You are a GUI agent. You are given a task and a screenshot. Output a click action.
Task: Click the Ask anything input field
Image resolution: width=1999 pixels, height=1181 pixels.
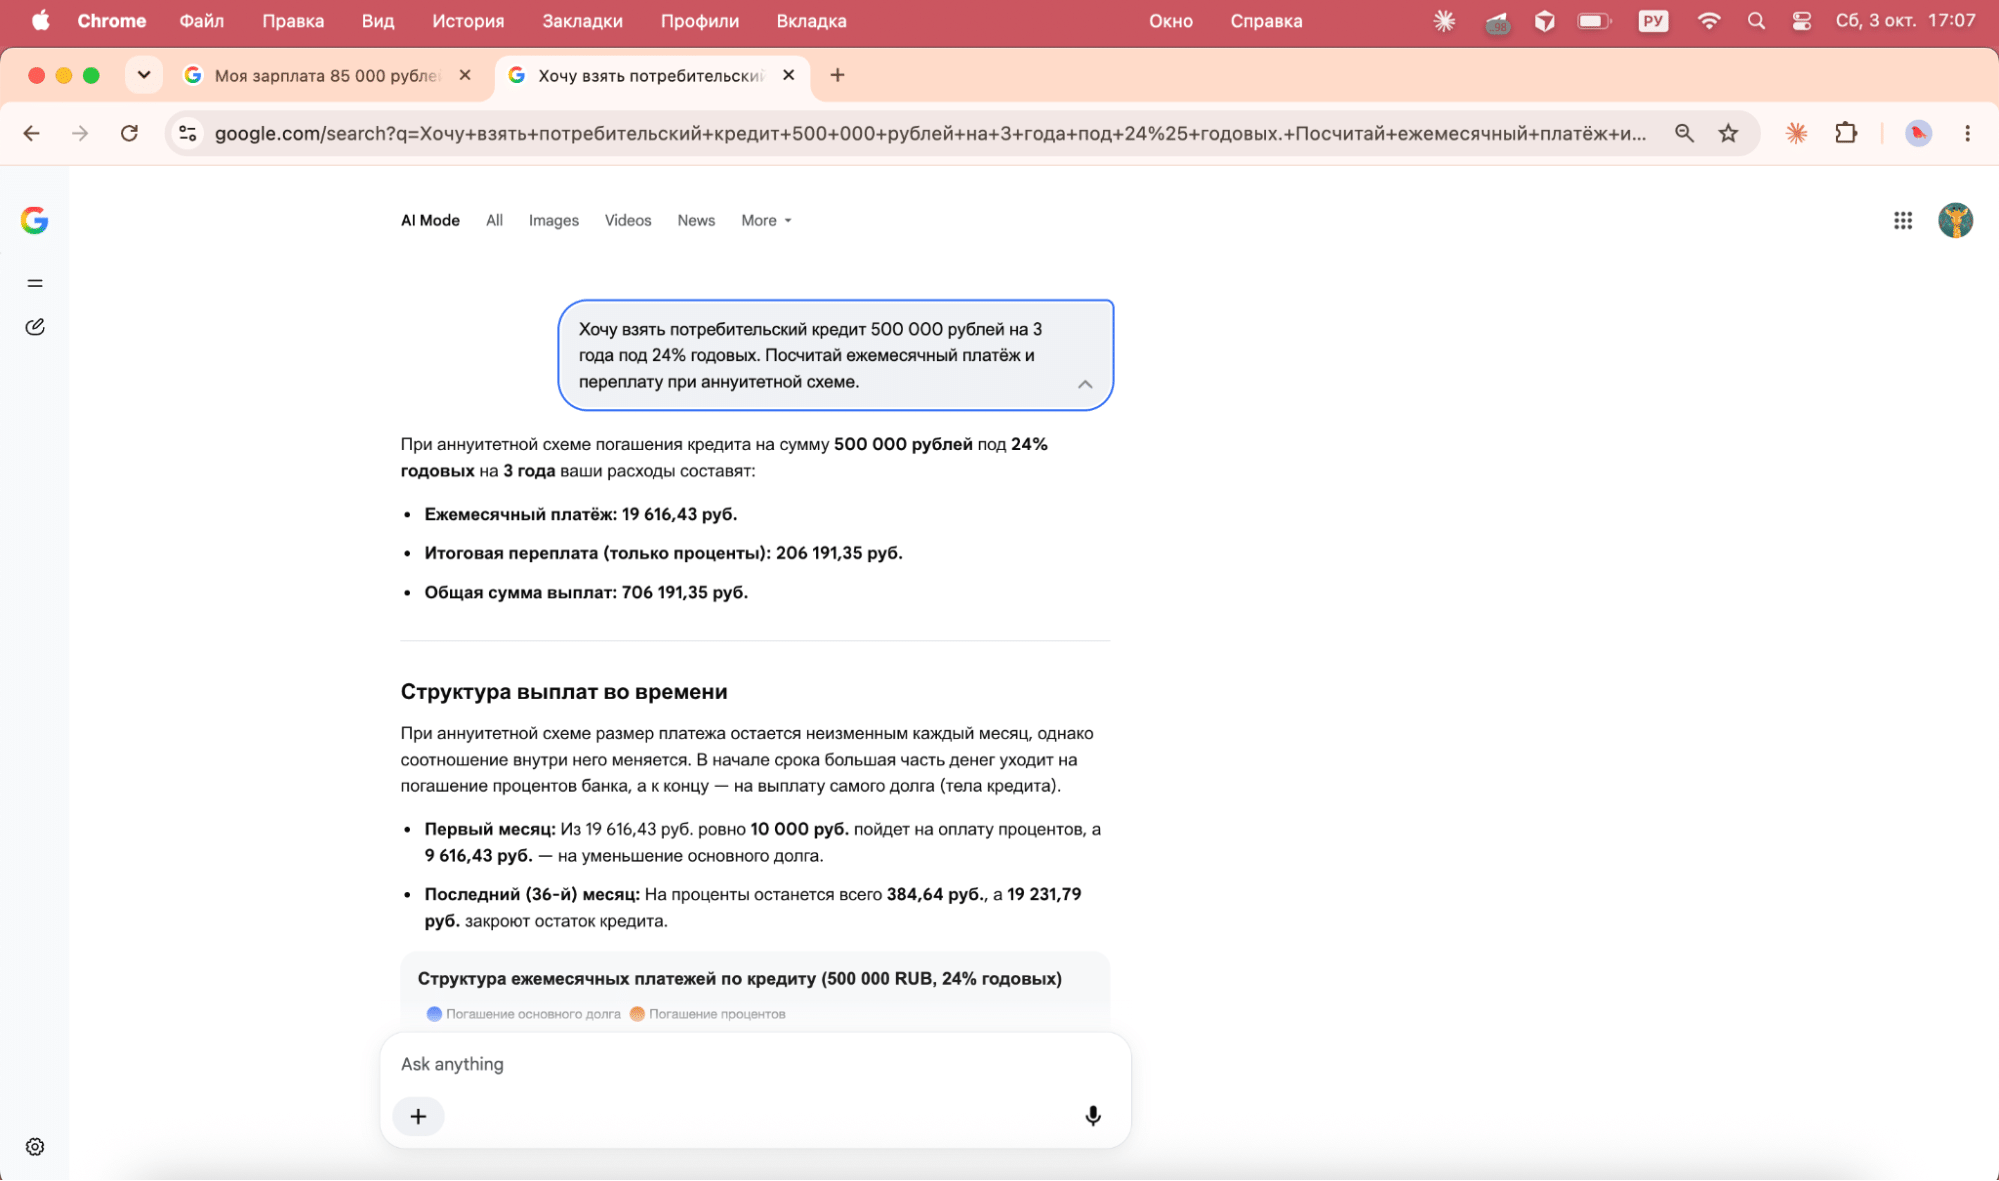pyautogui.click(x=755, y=1064)
